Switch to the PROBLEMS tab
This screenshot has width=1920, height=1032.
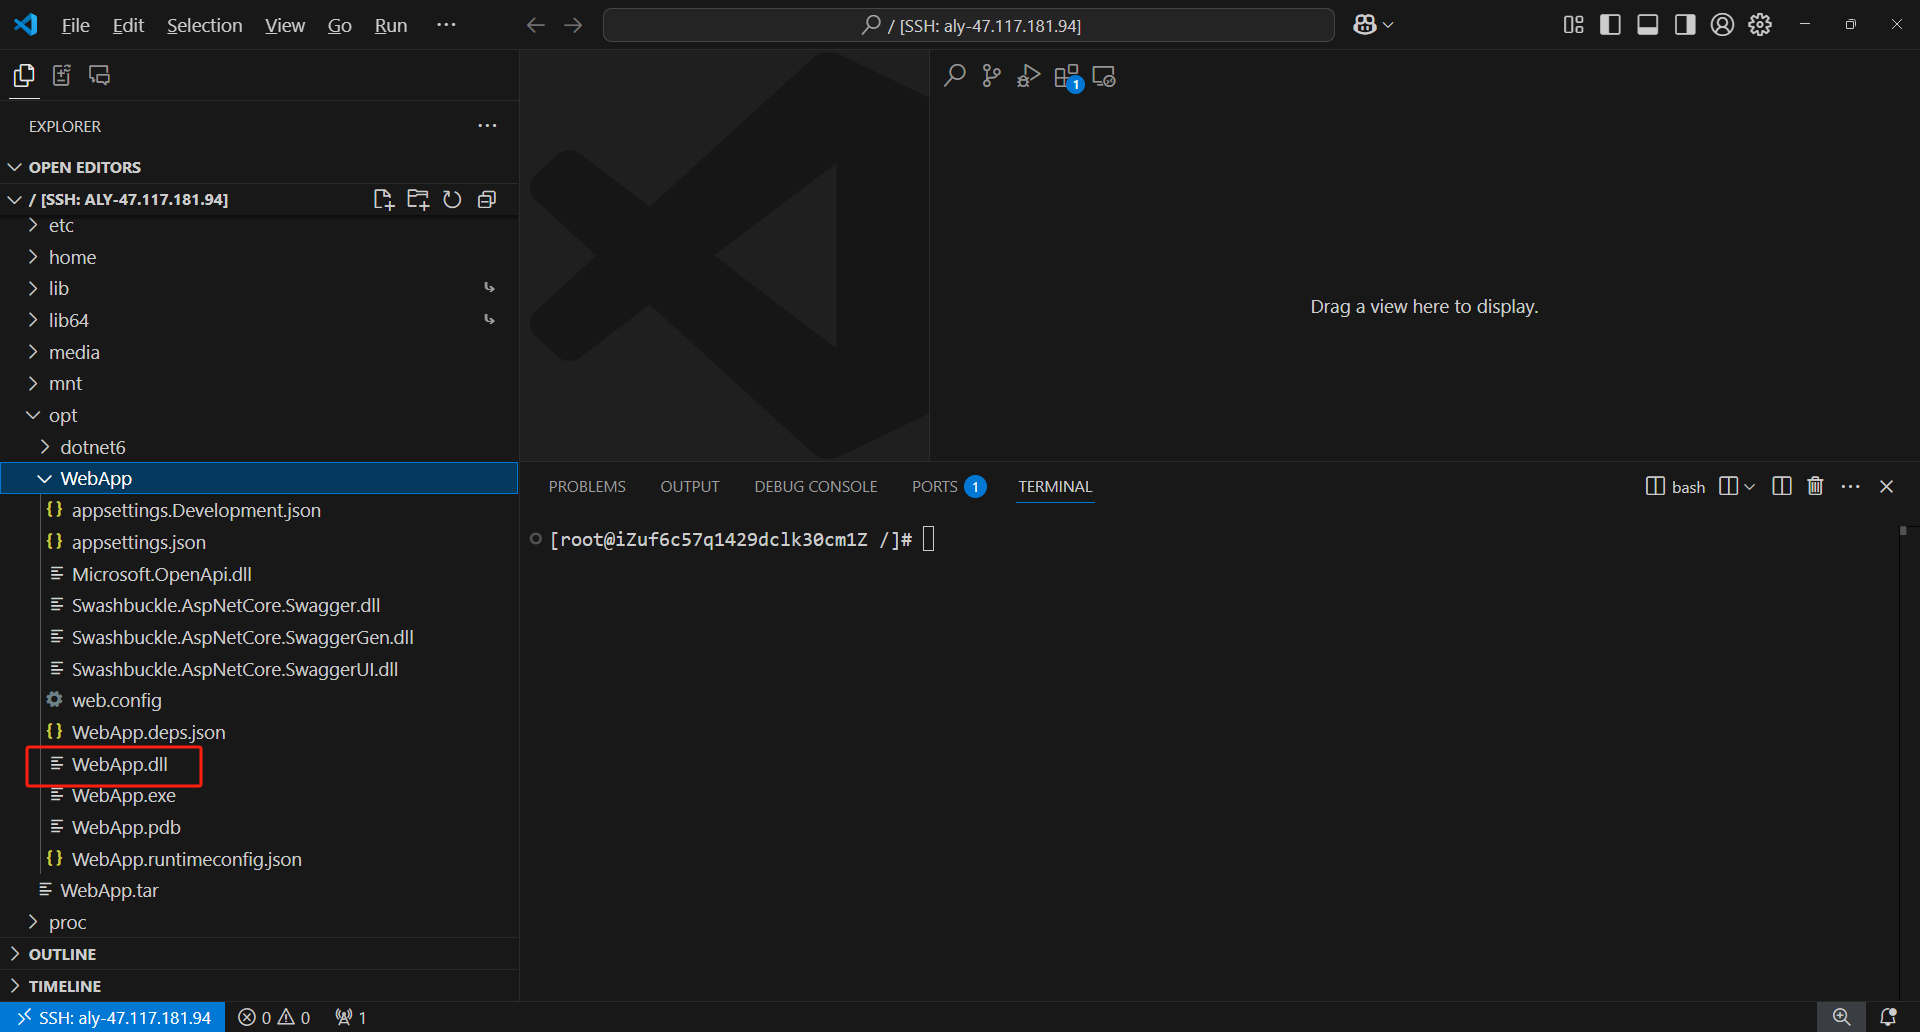[x=587, y=486]
